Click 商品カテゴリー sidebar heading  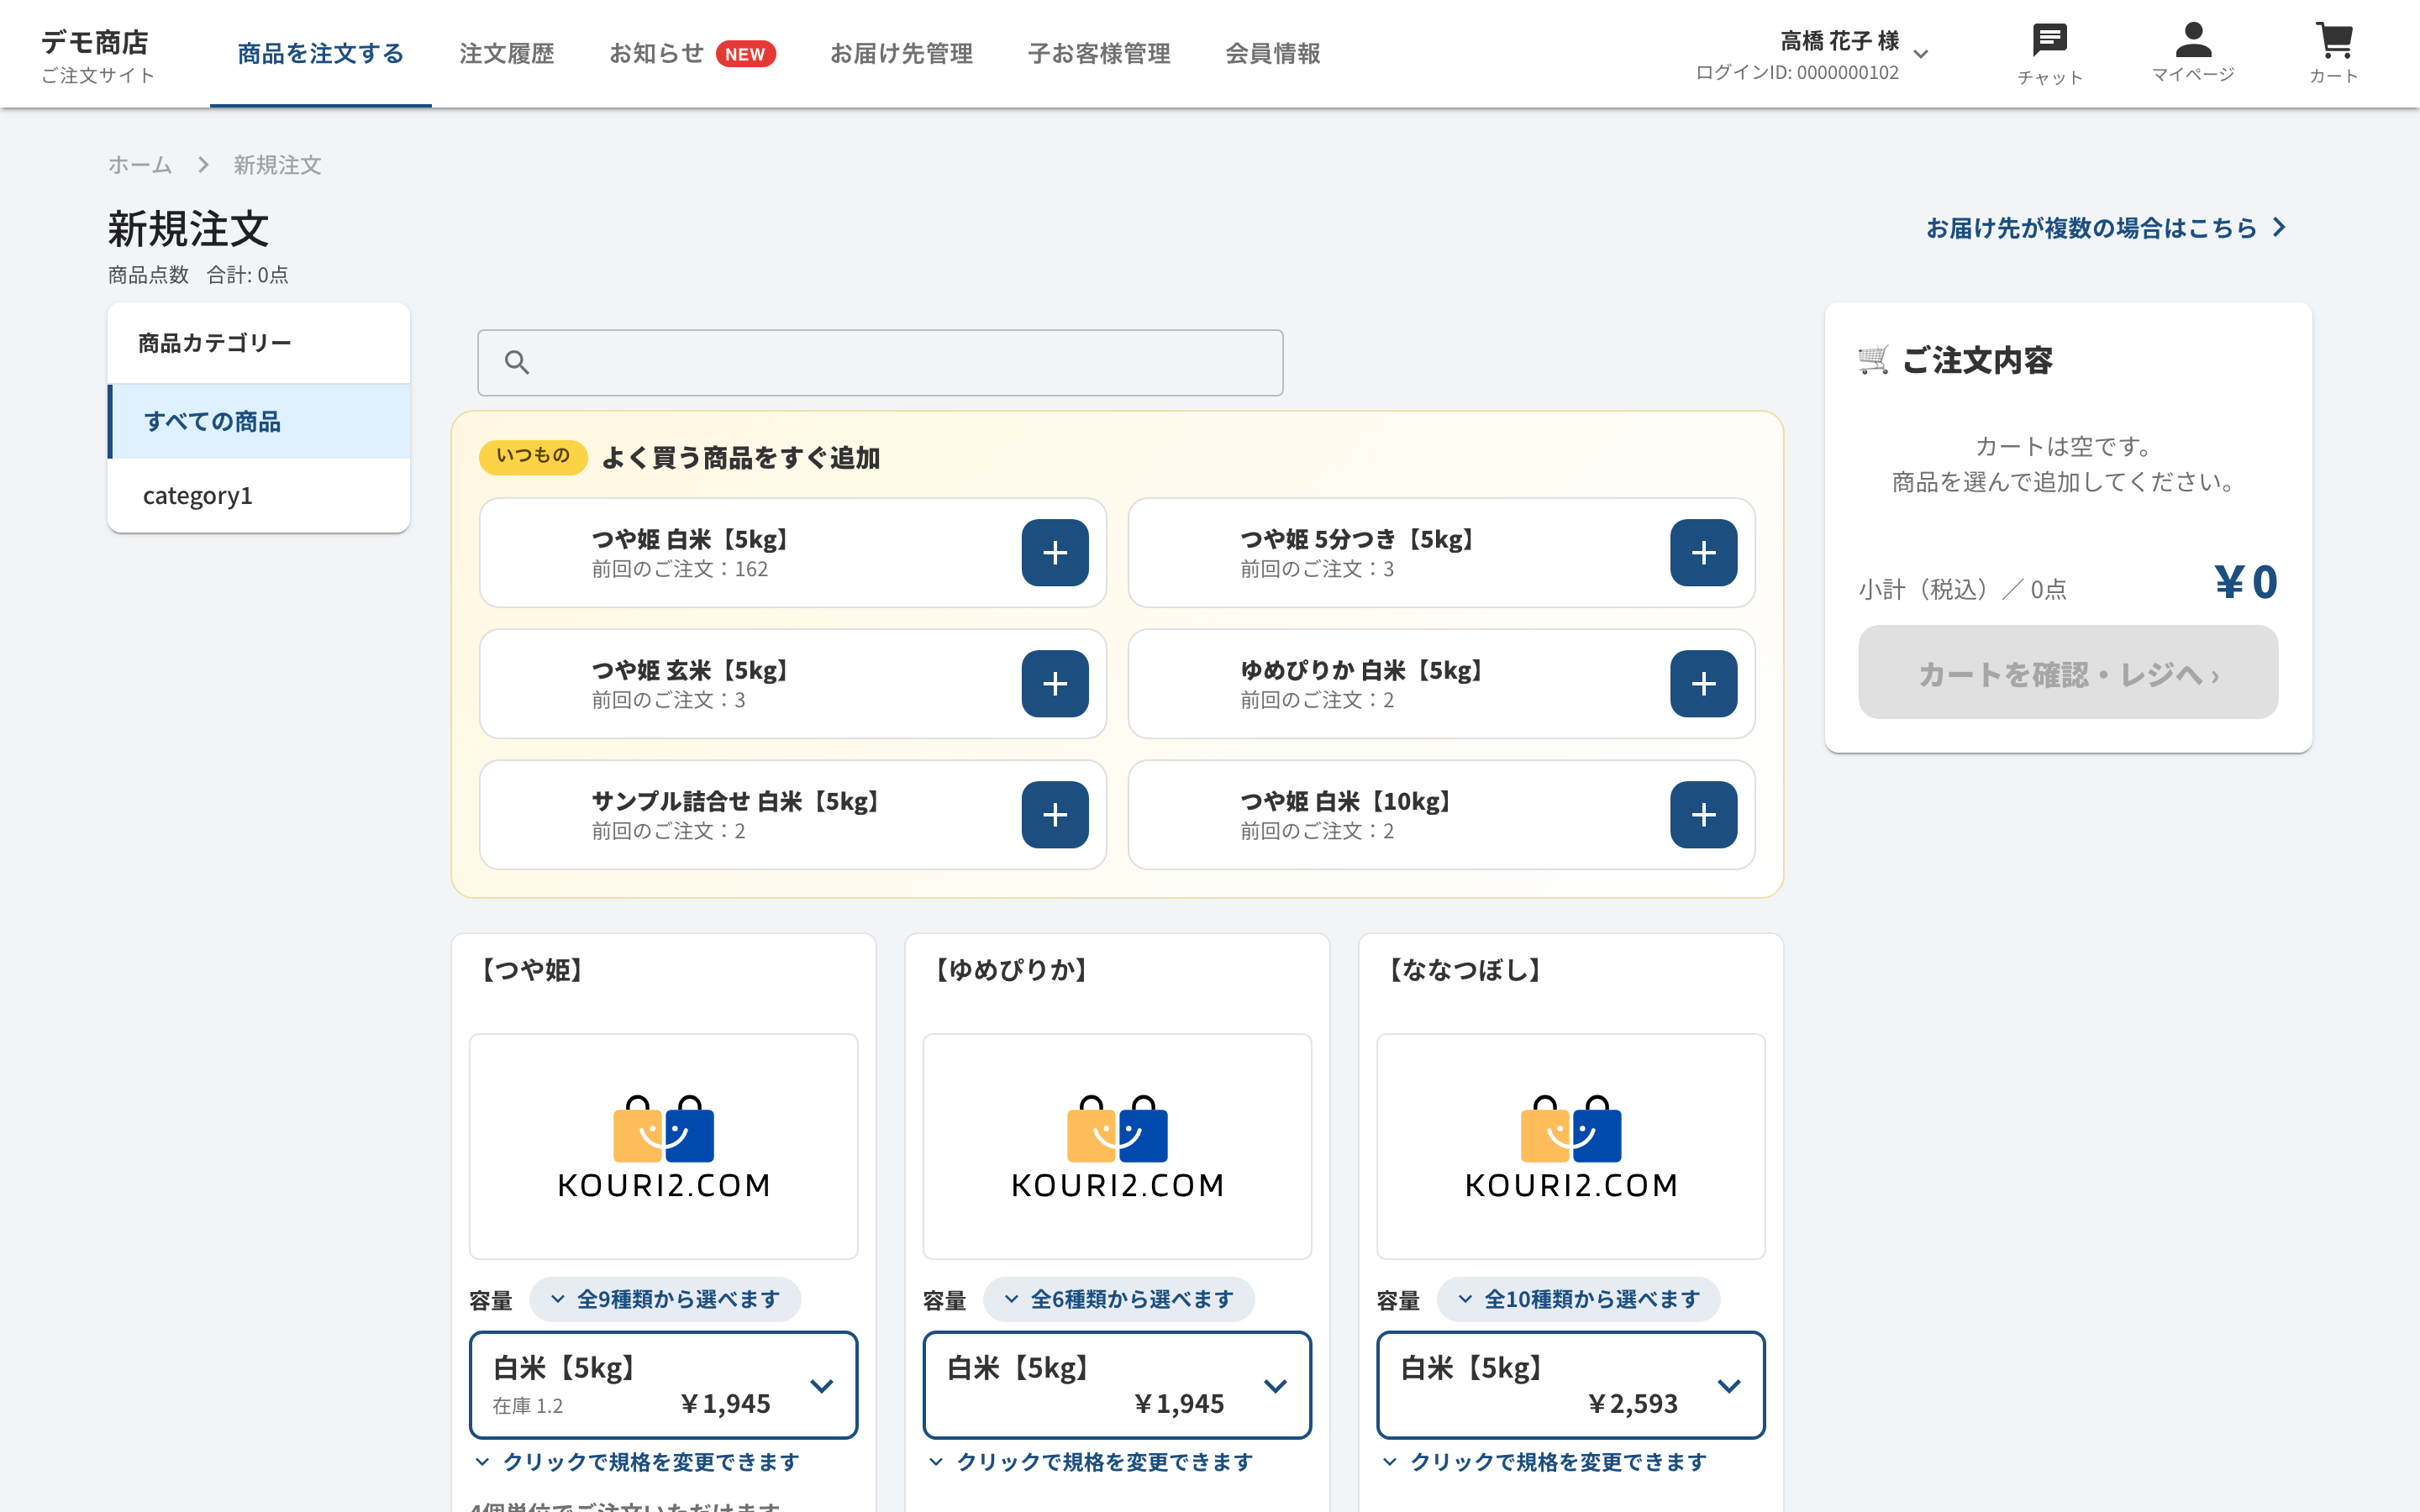(215, 343)
